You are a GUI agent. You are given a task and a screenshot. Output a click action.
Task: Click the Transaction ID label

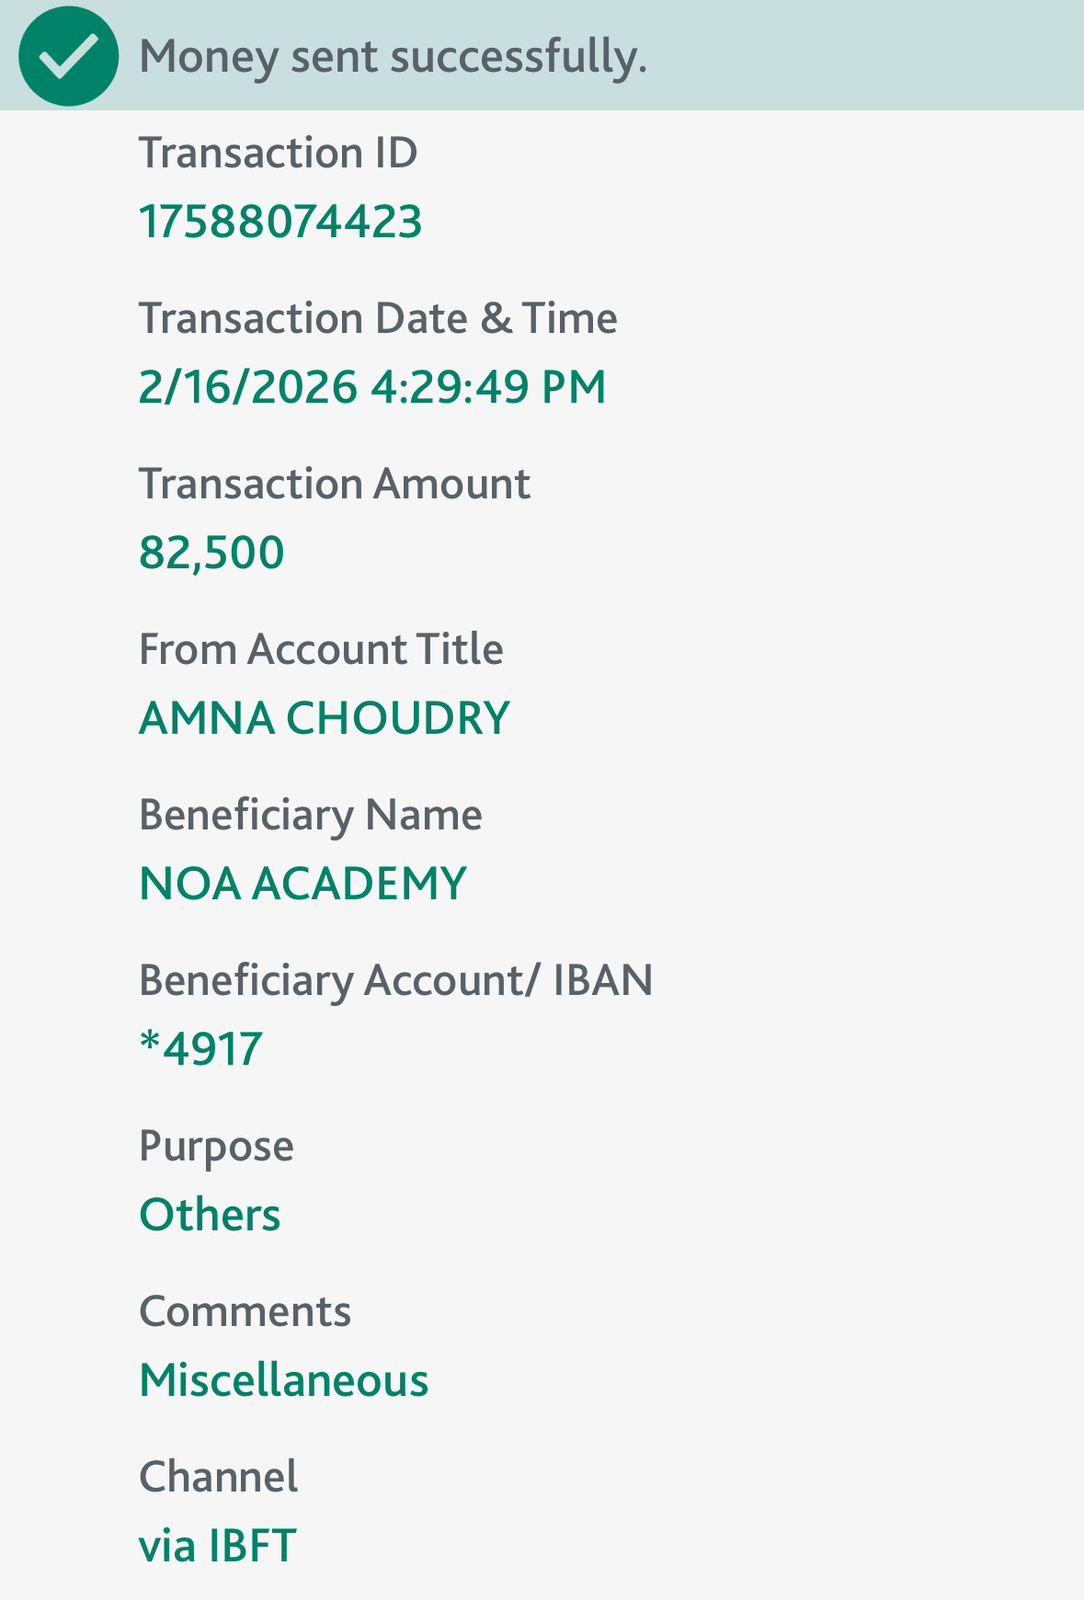[x=278, y=153]
